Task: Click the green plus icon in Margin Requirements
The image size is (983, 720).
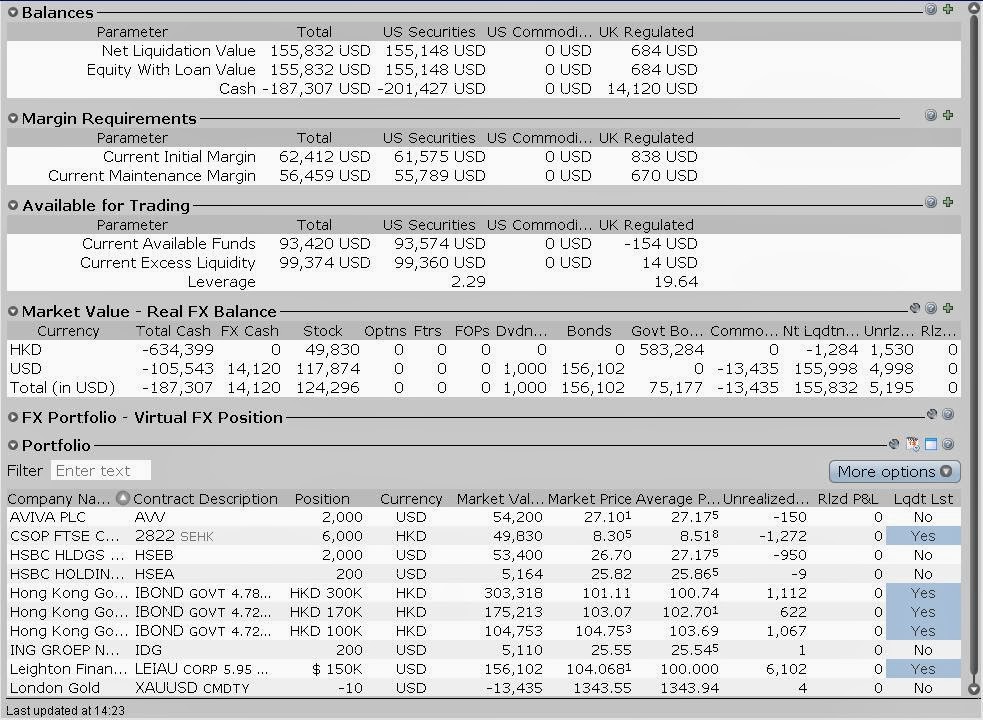Action: point(948,115)
